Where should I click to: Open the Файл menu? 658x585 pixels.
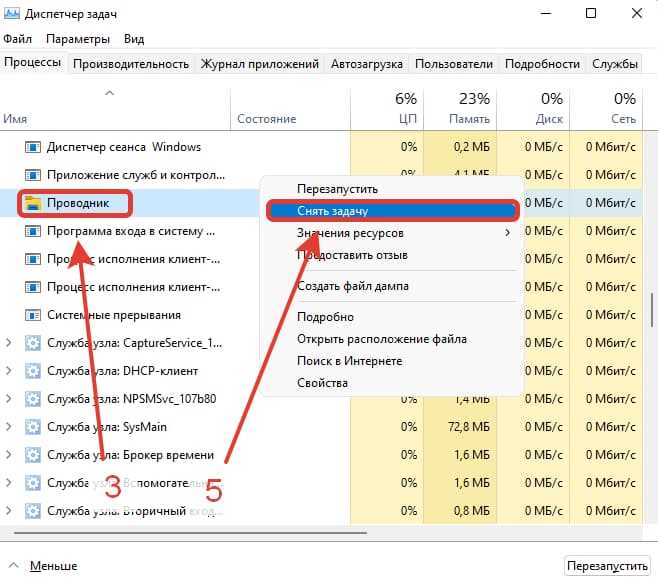[x=18, y=39]
